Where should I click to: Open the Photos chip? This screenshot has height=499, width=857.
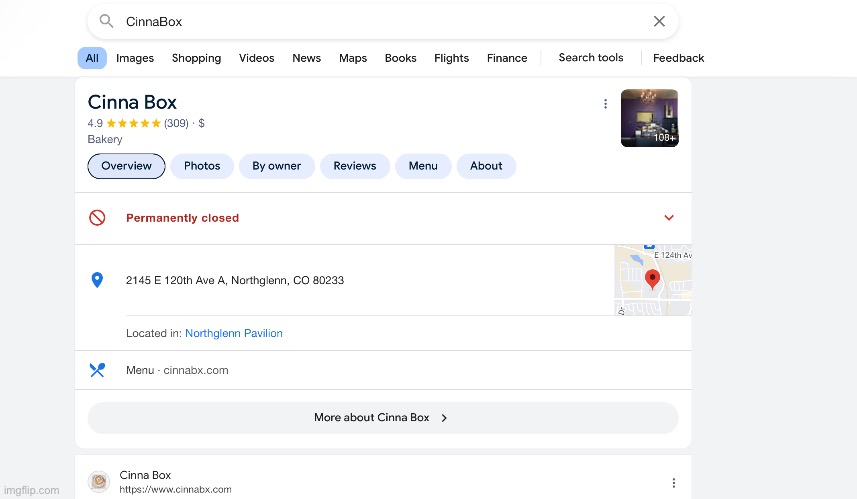pos(202,166)
